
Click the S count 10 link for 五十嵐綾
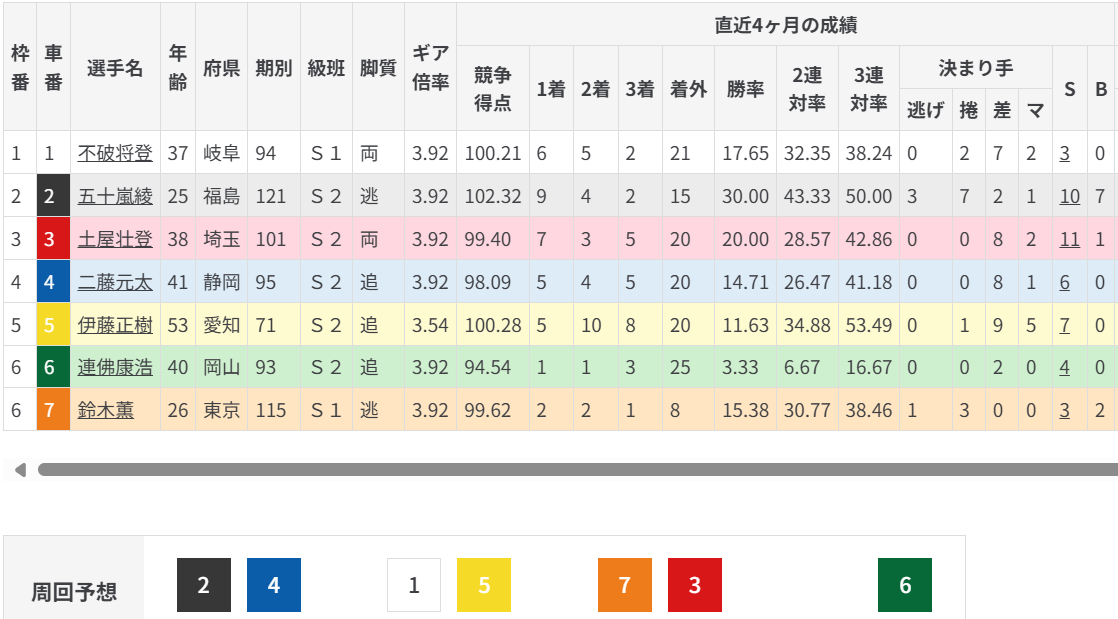coord(1070,196)
